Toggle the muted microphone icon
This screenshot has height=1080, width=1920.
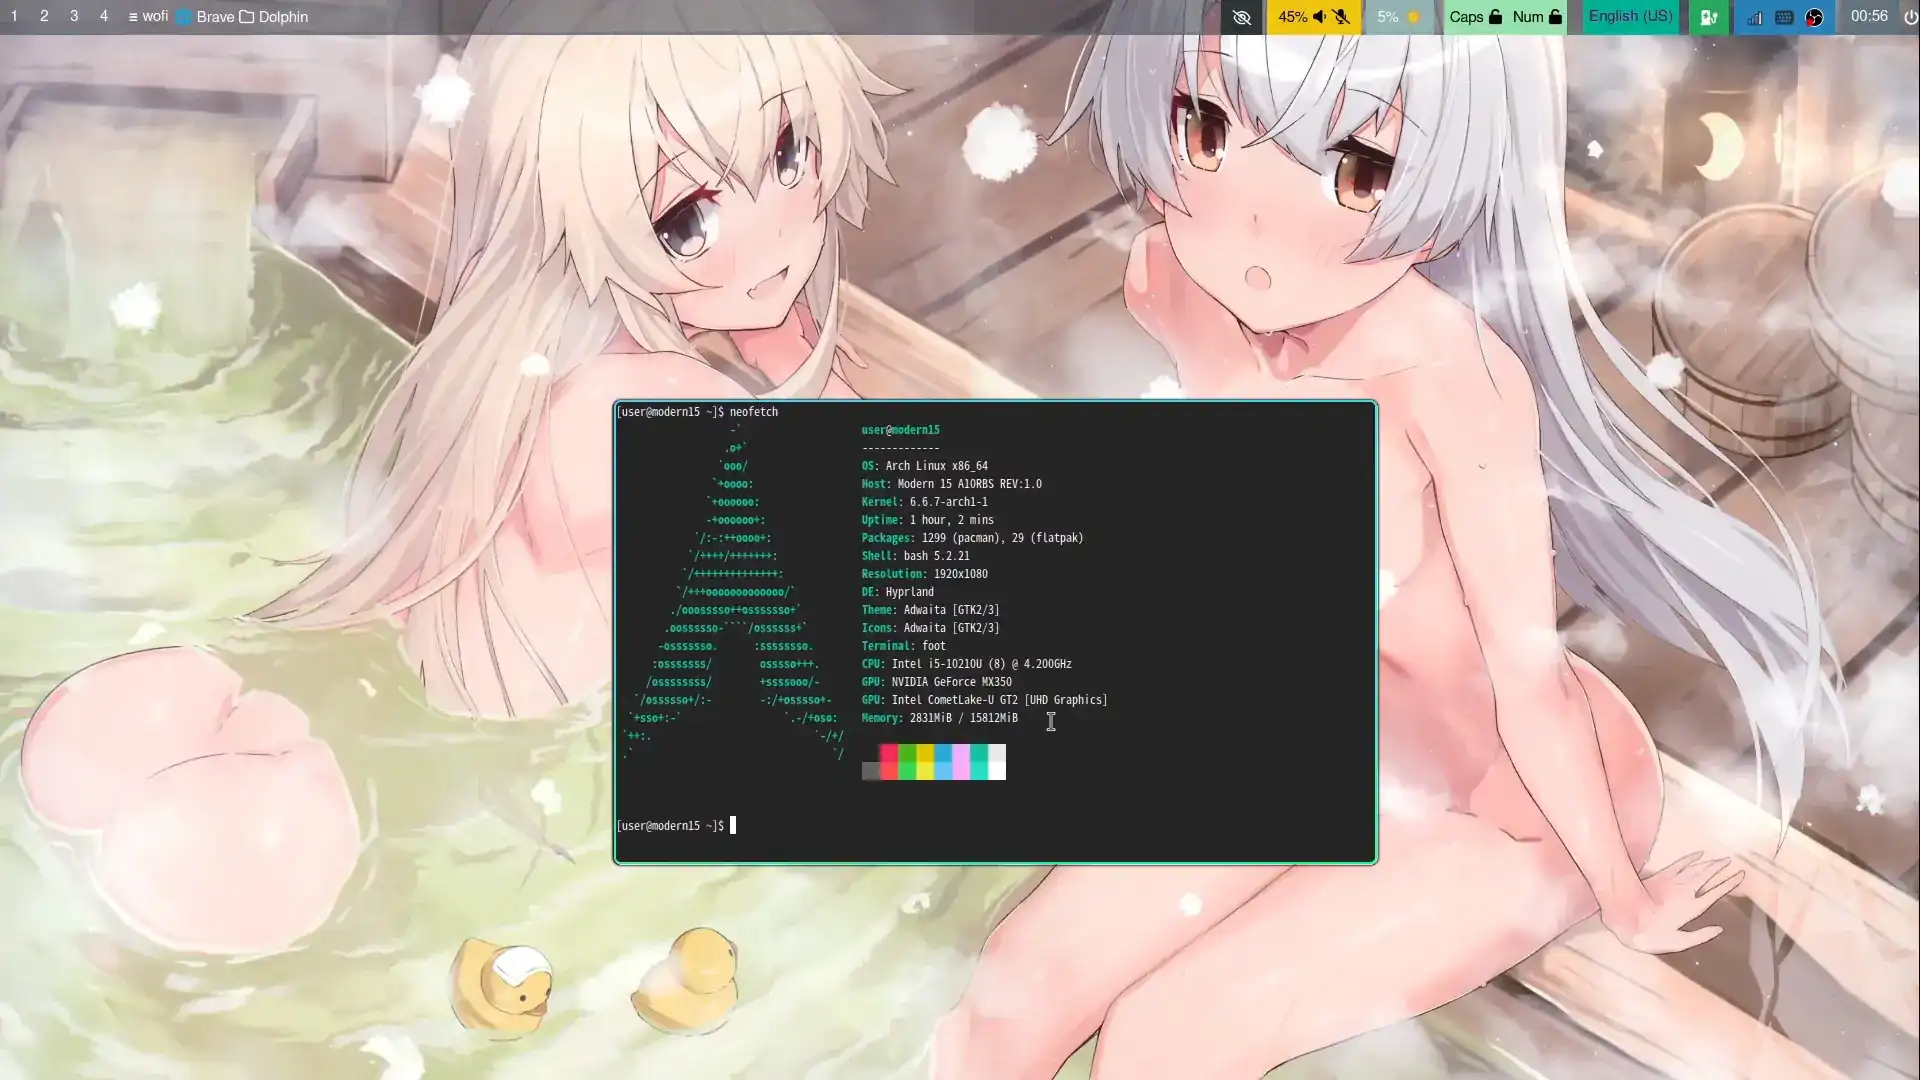[1341, 16]
